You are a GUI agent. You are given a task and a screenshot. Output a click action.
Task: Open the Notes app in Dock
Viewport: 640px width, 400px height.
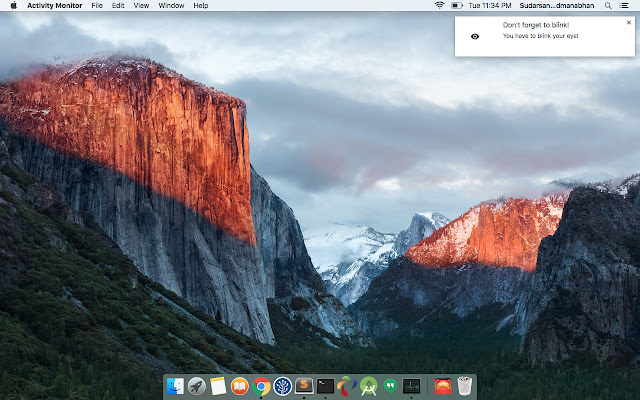tap(218, 386)
